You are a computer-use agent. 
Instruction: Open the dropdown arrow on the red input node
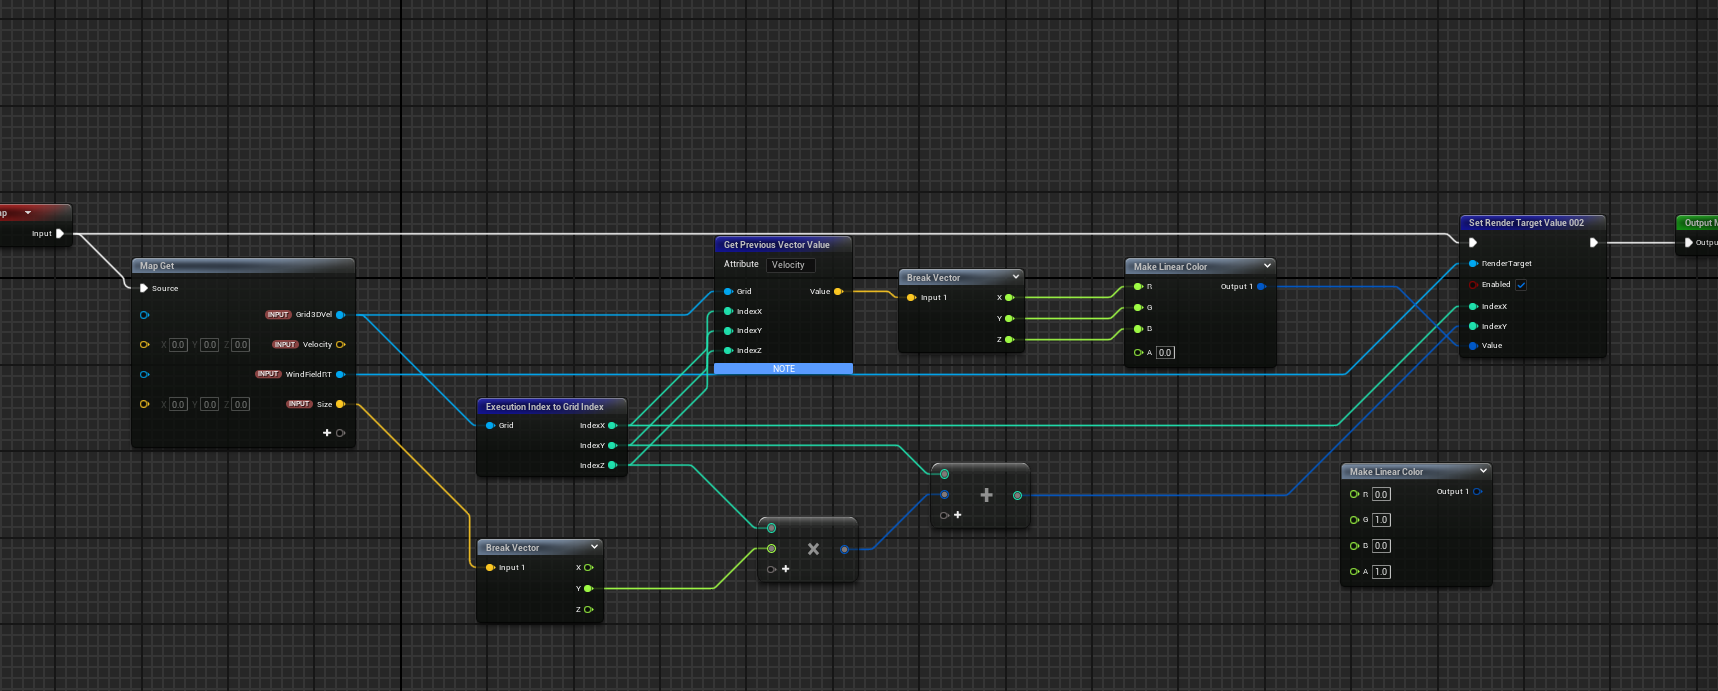click(x=28, y=213)
